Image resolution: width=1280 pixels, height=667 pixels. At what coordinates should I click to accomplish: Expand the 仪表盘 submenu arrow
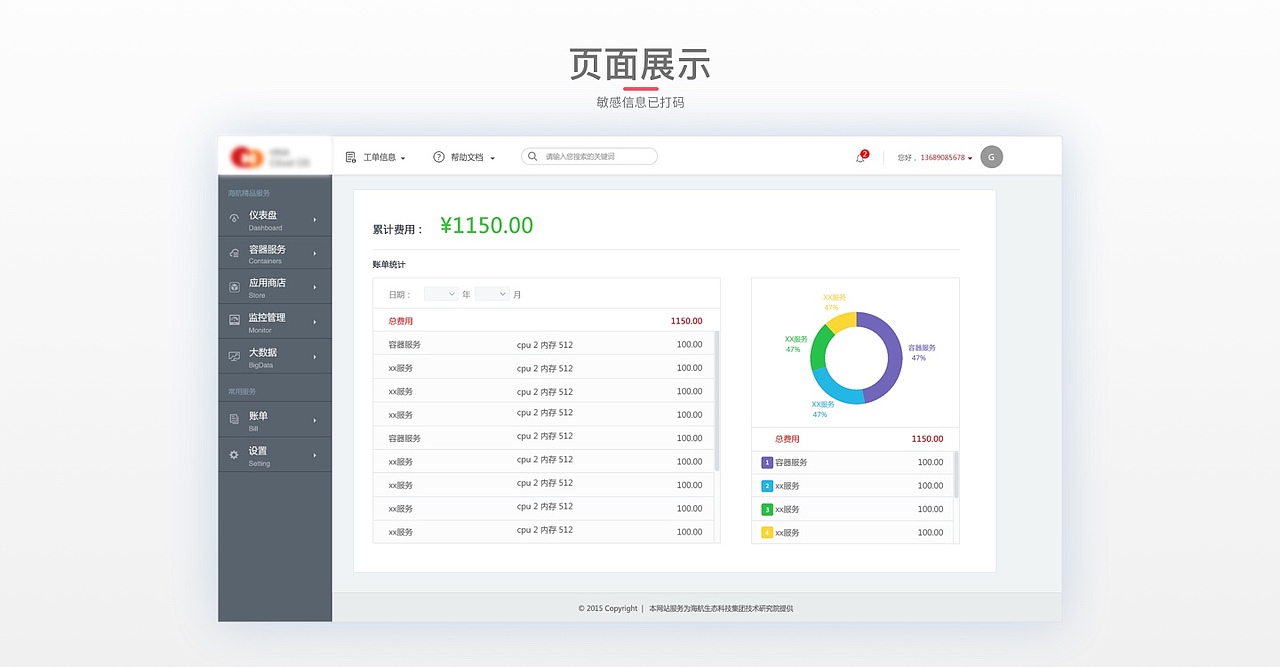pyautogui.click(x=314, y=219)
